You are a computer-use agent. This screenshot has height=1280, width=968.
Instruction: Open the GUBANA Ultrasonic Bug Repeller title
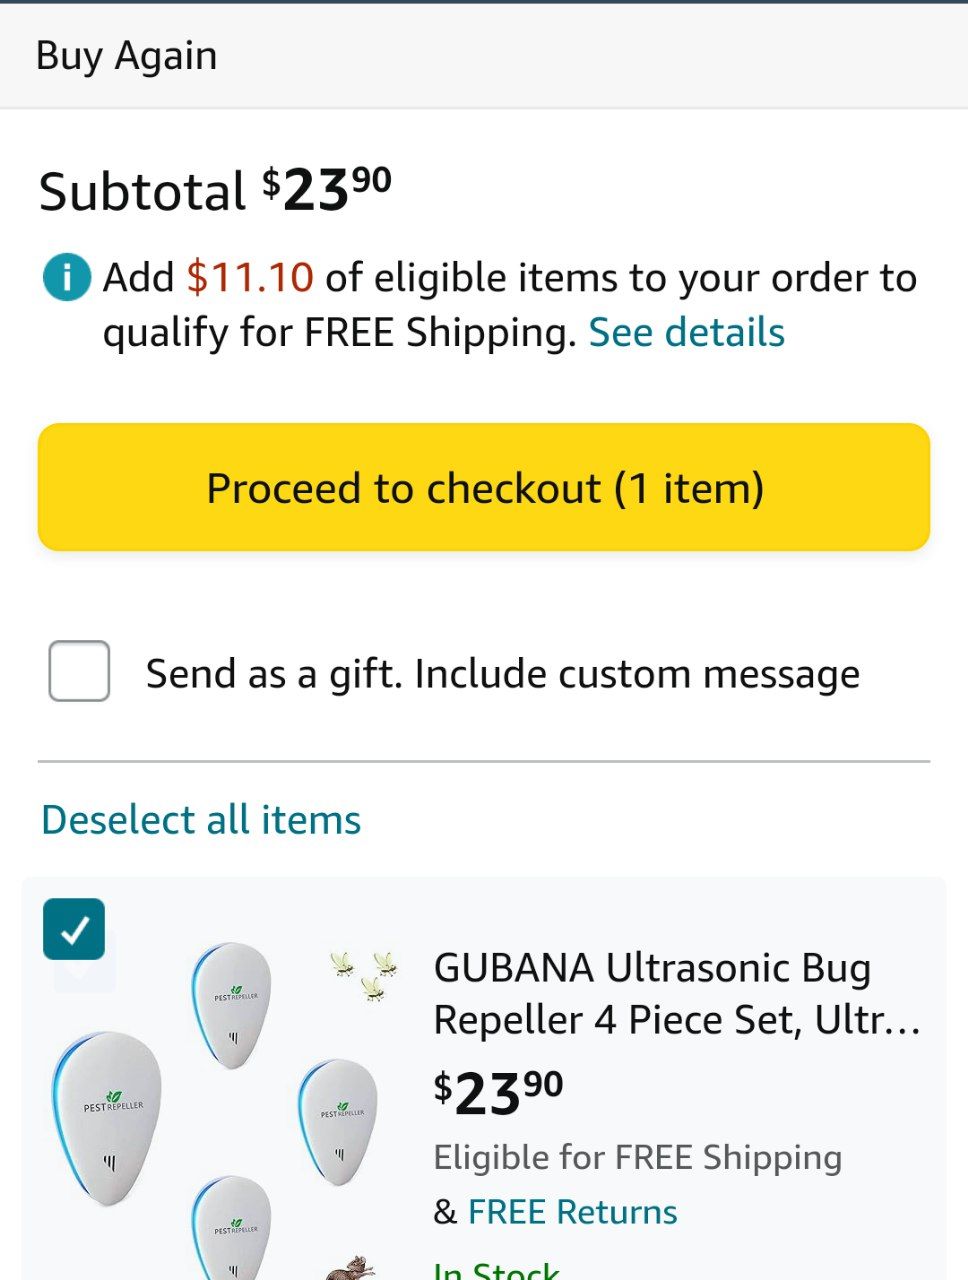[x=676, y=993]
